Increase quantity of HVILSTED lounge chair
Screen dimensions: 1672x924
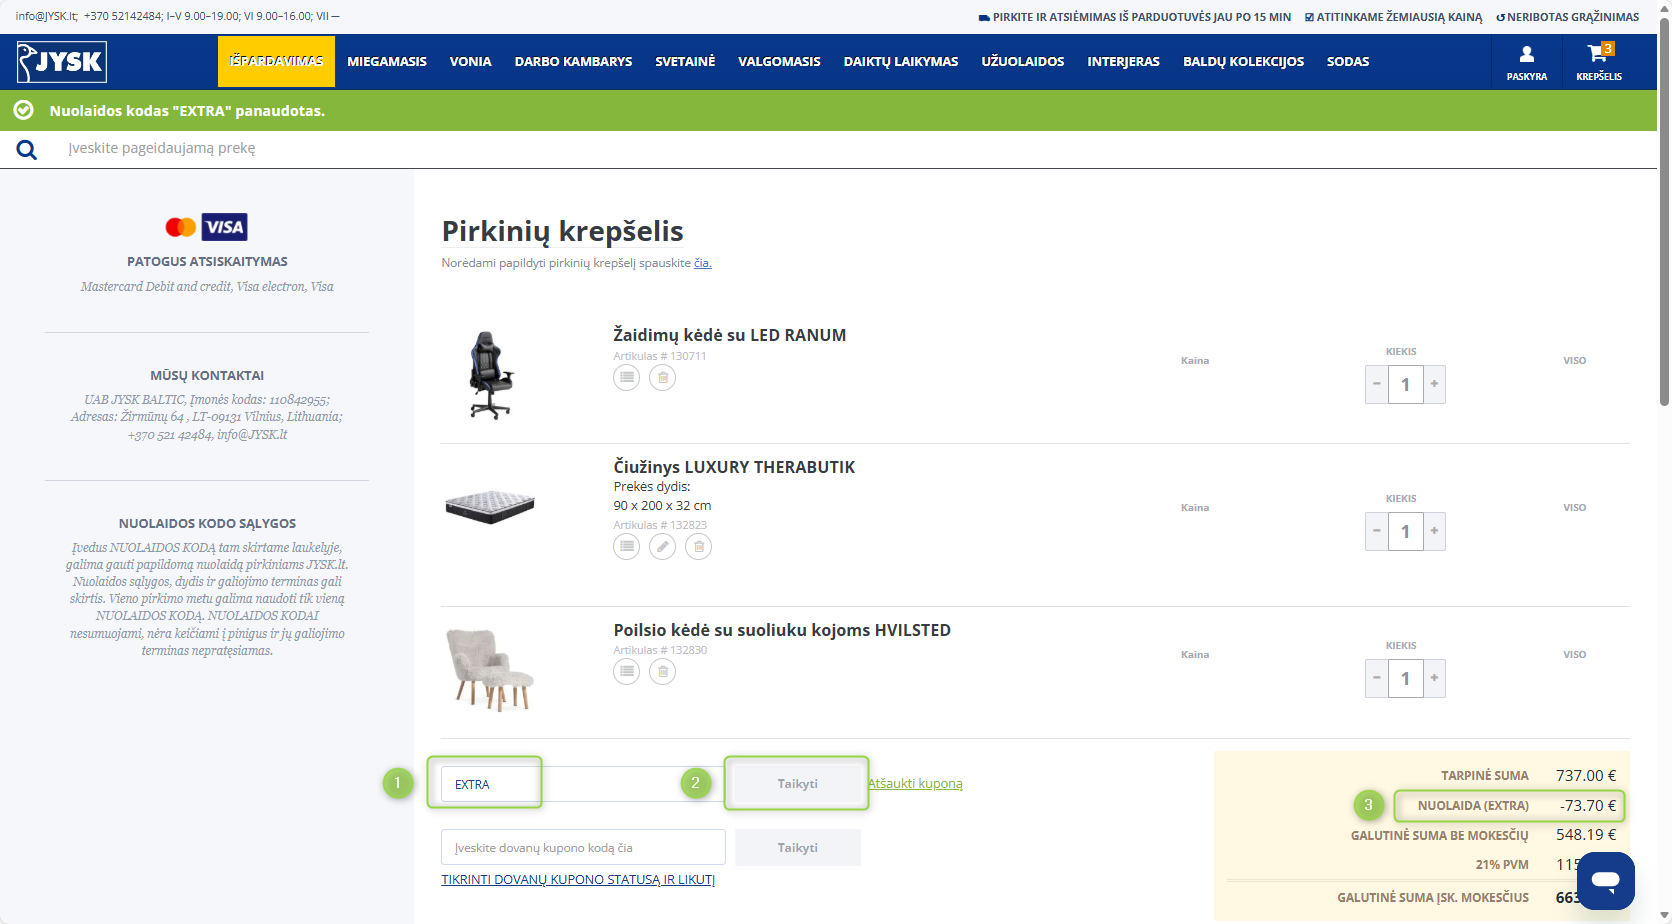[x=1434, y=678]
